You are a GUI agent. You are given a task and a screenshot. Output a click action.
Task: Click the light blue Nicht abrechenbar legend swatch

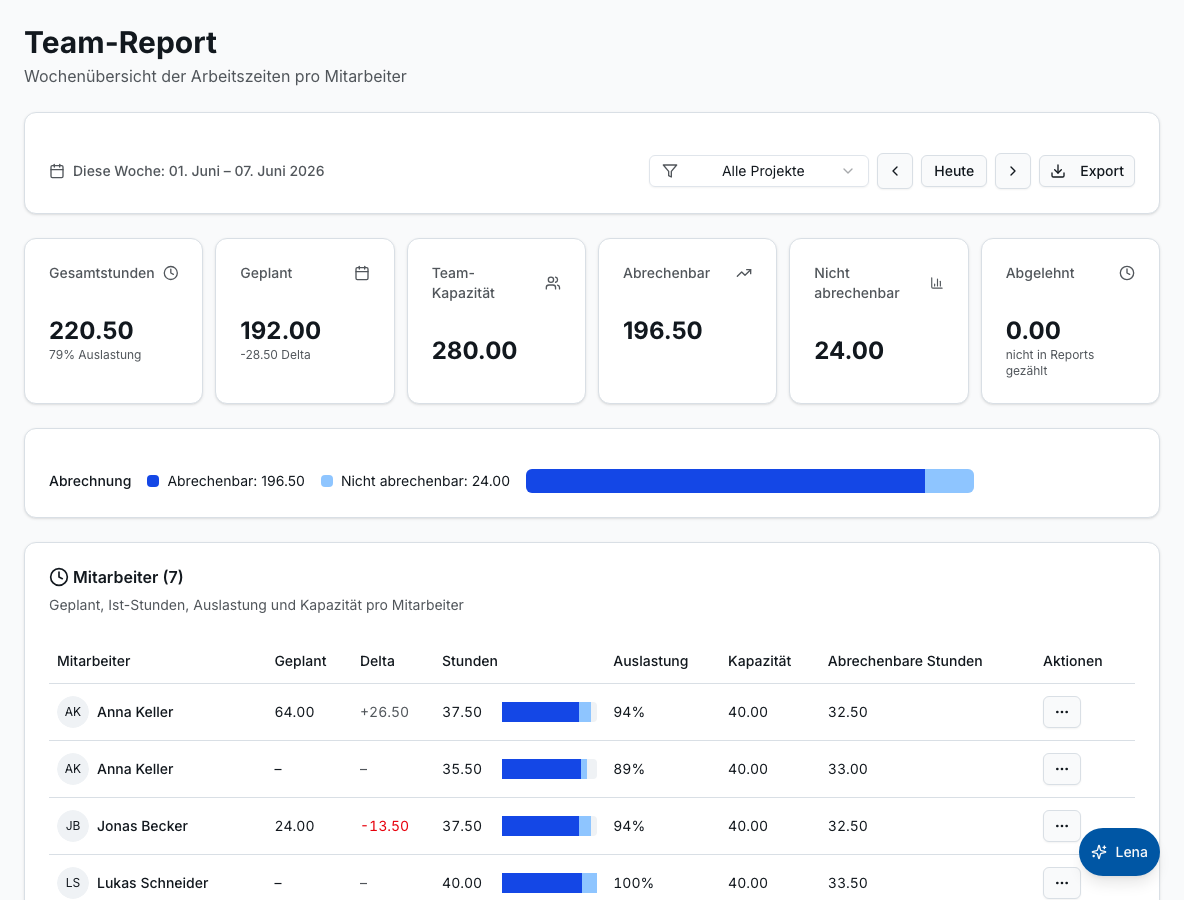click(x=327, y=481)
